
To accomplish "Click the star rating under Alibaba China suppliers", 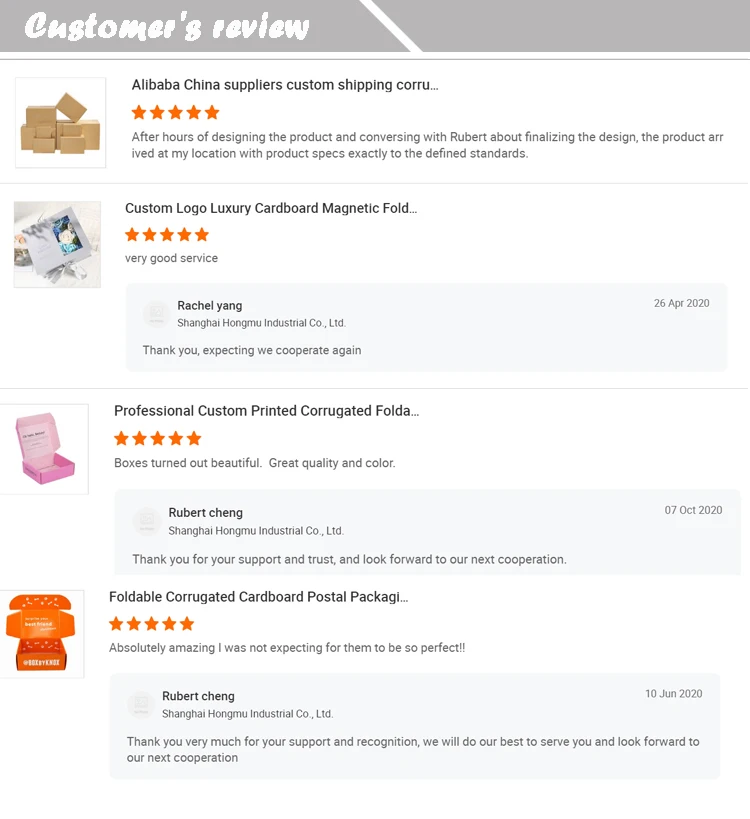I will point(175,112).
